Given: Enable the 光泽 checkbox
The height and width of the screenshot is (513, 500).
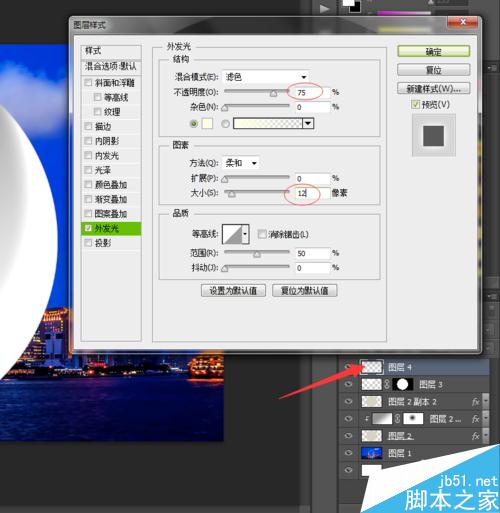Looking at the screenshot, I should [88, 170].
